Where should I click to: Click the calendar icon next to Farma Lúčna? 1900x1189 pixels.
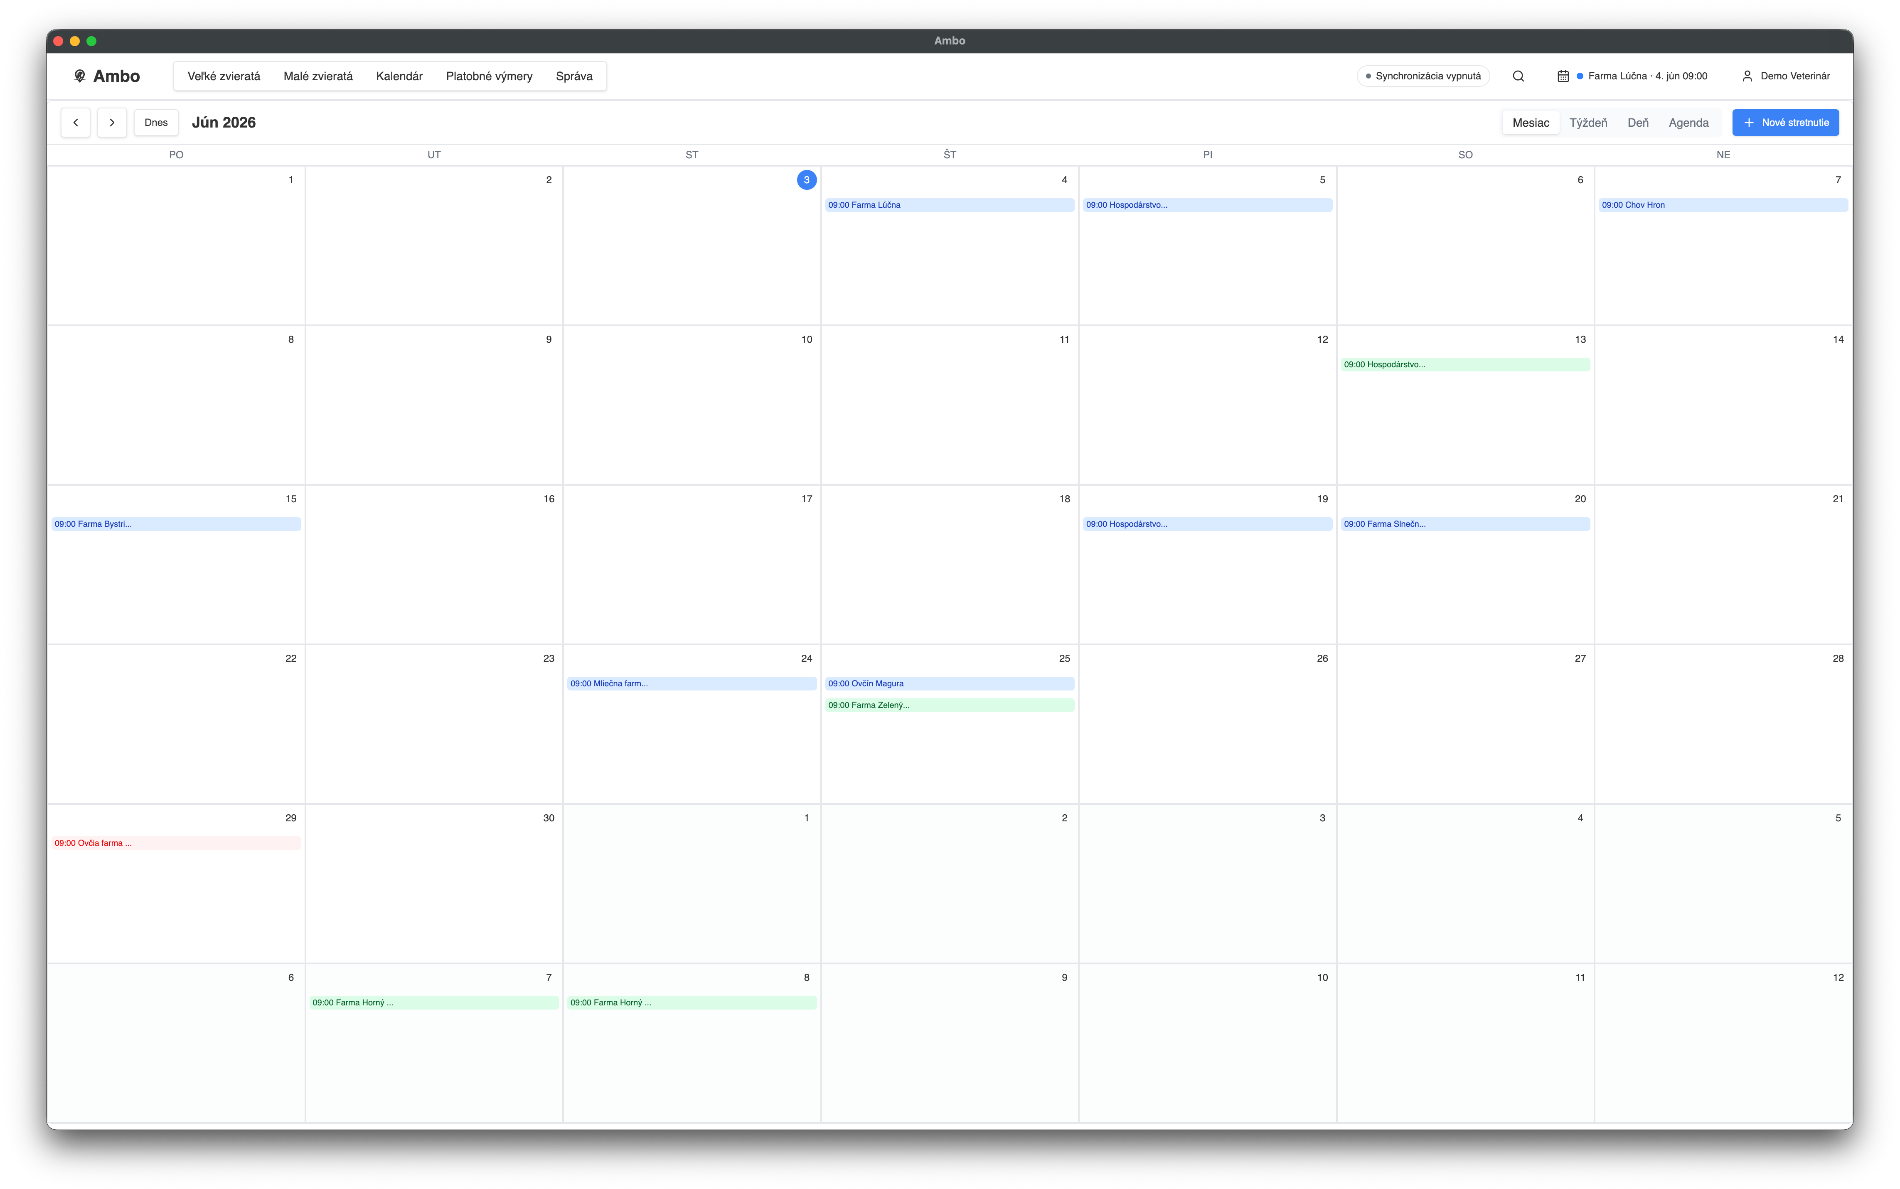point(1563,76)
